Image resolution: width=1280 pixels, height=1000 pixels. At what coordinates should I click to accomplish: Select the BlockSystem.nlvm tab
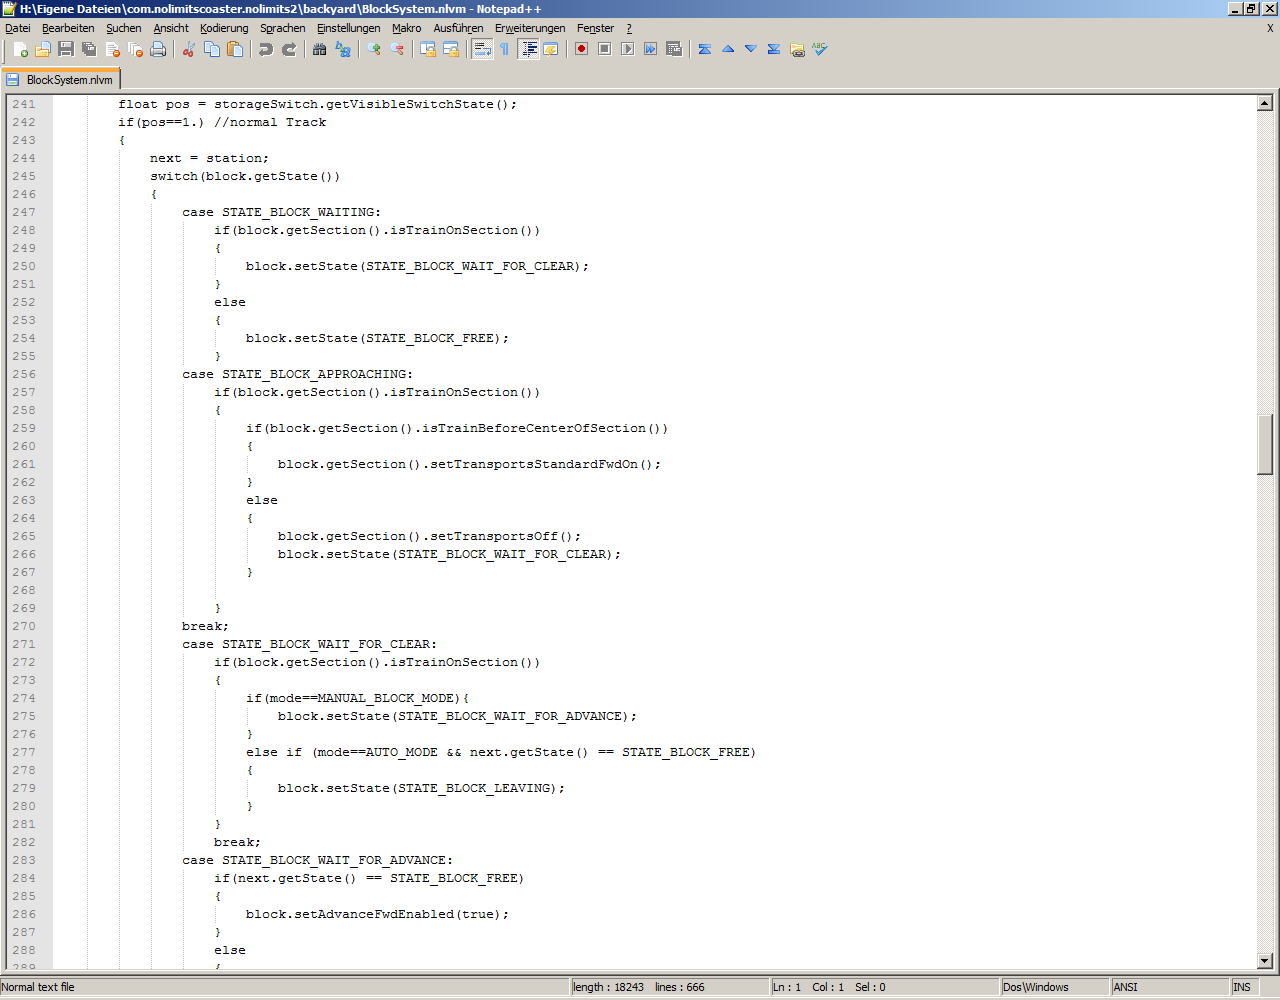click(62, 79)
